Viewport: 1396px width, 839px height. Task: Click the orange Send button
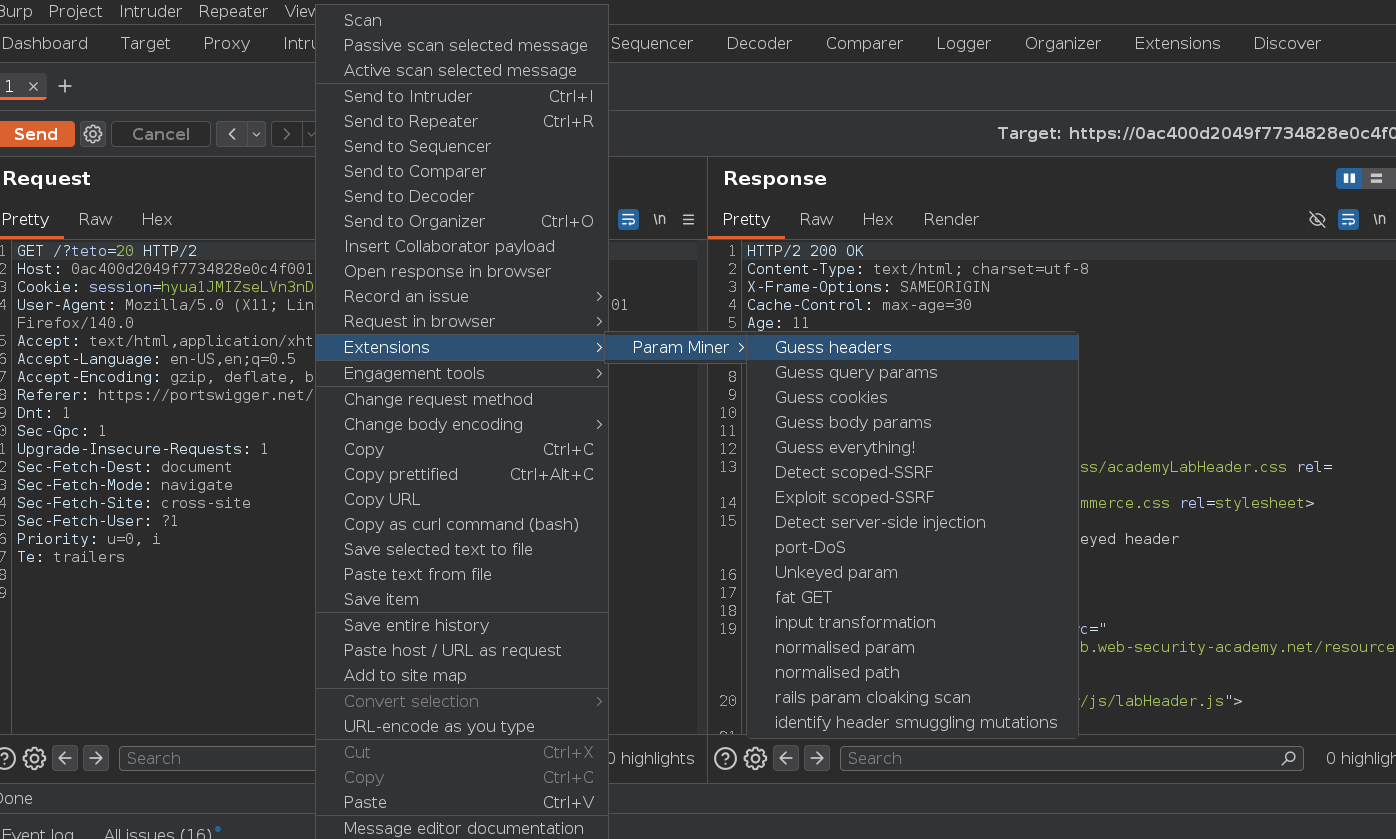(36, 134)
